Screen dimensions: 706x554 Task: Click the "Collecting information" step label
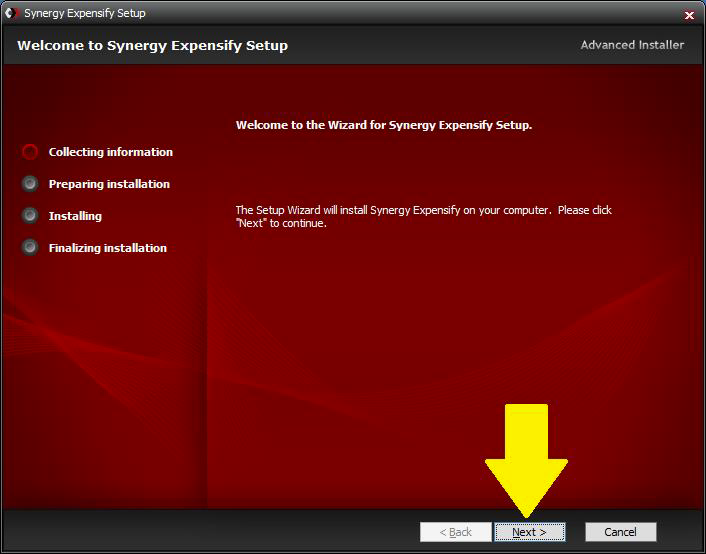111,152
